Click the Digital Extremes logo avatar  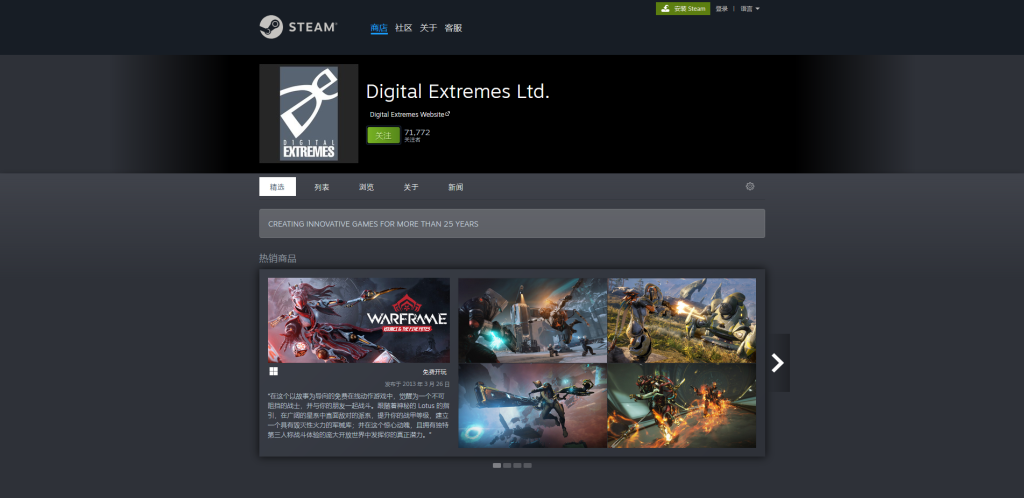click(309, 114)
